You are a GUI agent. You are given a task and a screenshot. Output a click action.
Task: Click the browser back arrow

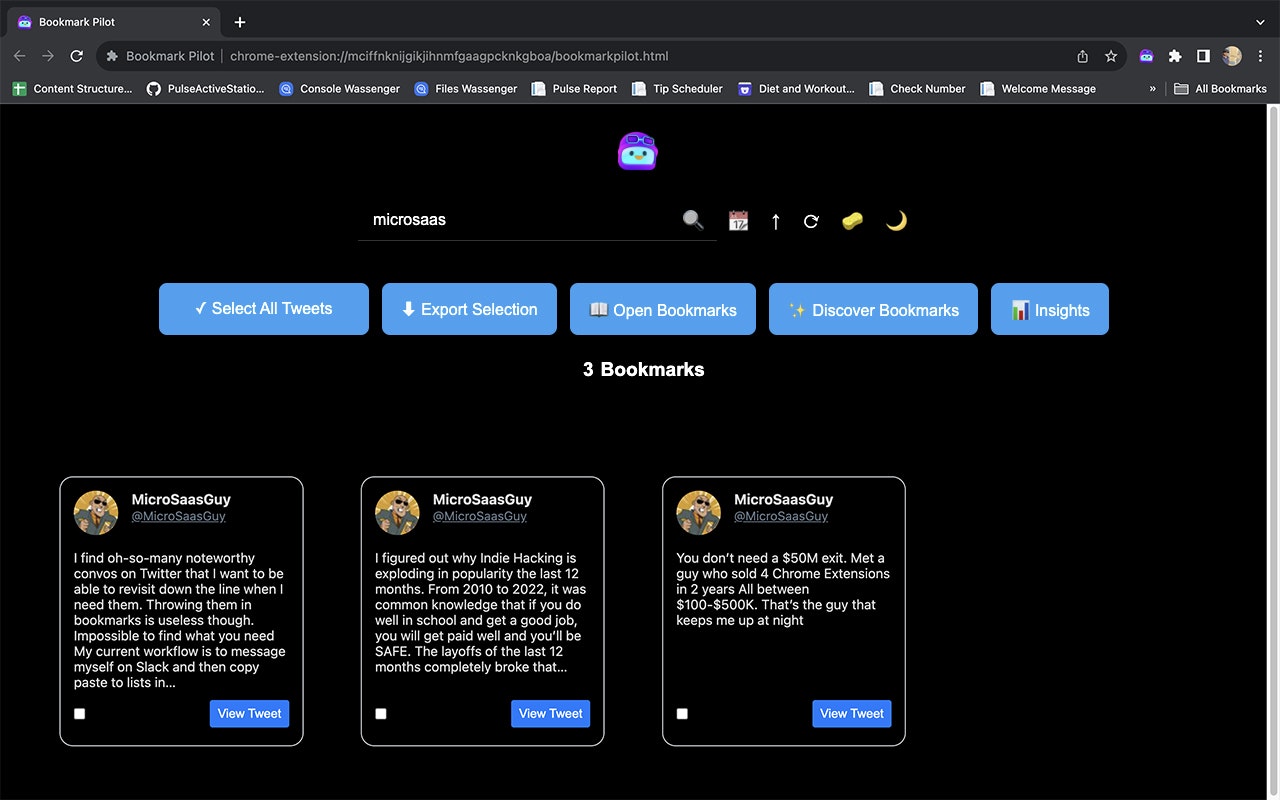(20, 56)
